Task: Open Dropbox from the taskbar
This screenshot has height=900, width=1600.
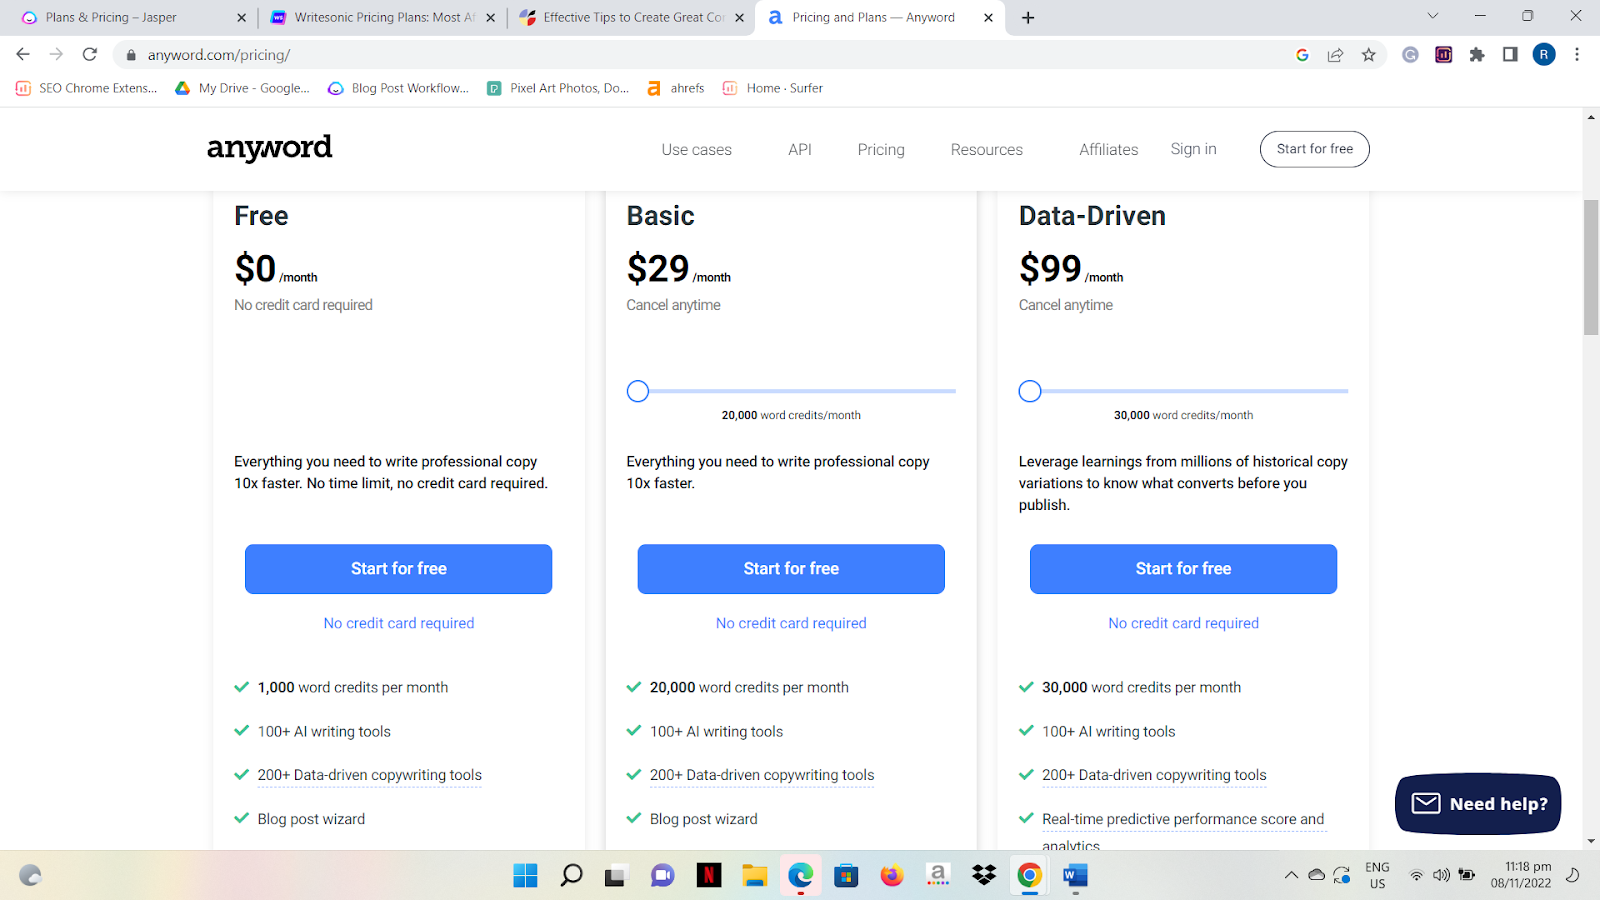Action: (x=984, y=876)
